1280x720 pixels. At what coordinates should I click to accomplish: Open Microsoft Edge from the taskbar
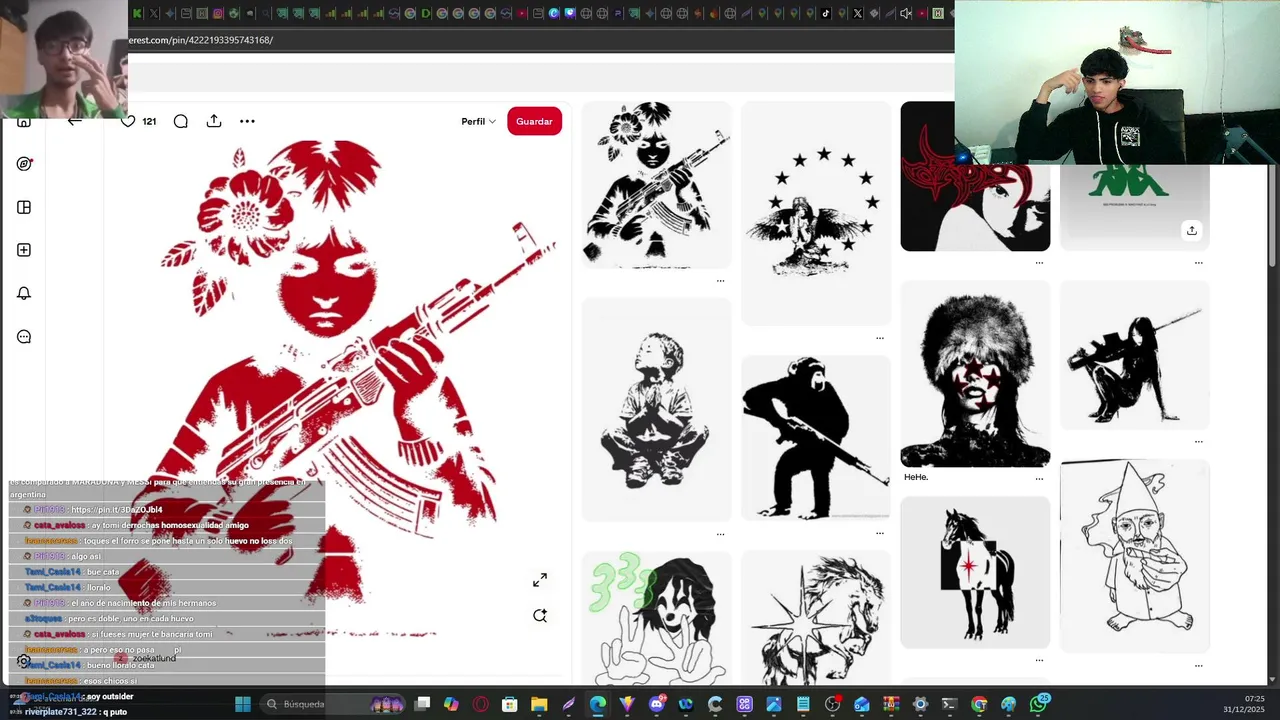(598, 704)
